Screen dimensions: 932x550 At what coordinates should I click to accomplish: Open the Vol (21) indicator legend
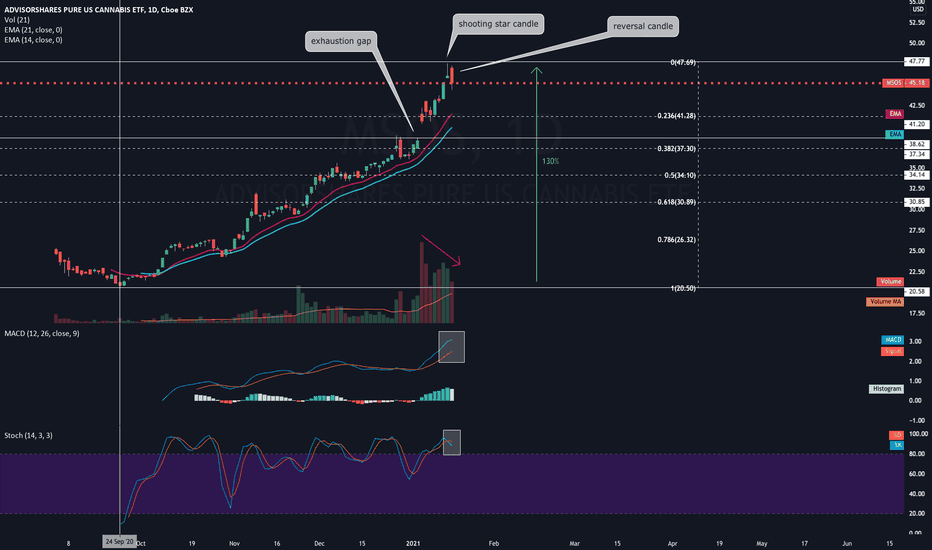[x=17, y=20]
